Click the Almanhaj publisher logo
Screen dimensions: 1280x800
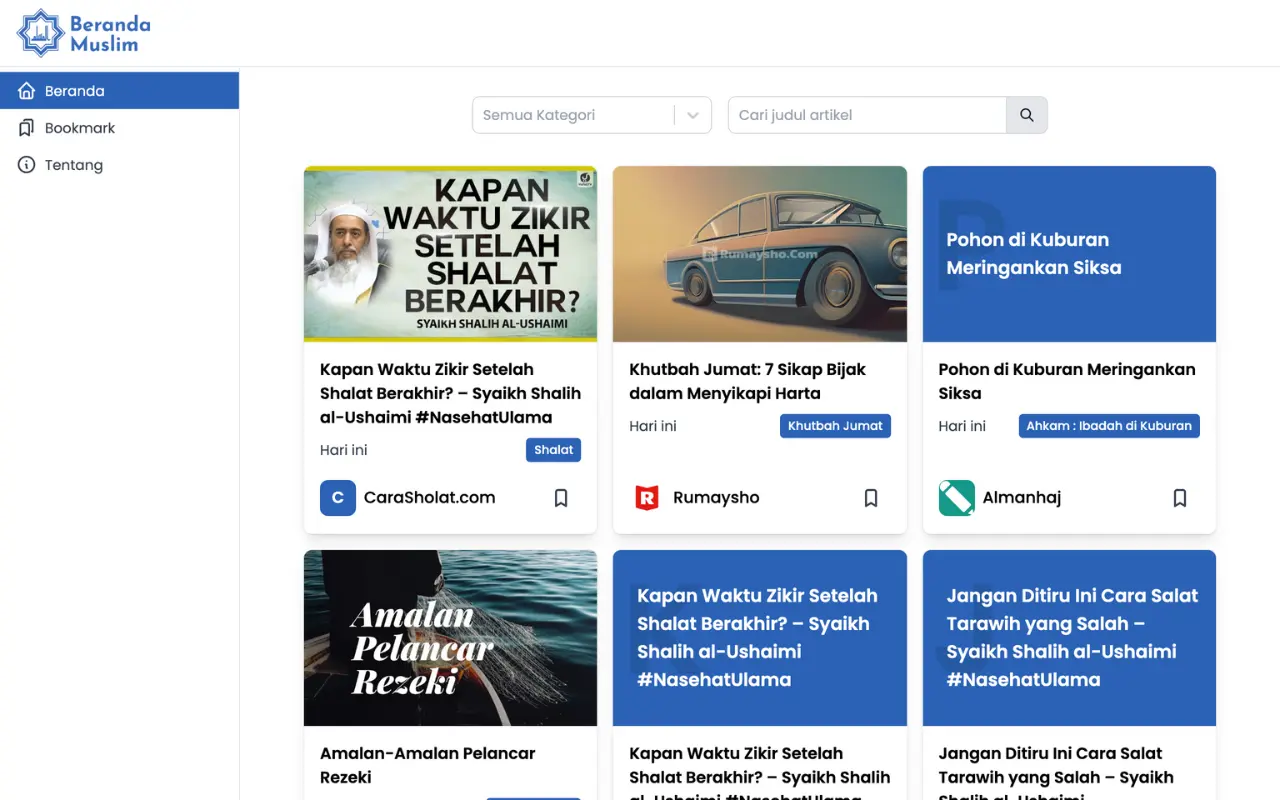tap(956, 497)
